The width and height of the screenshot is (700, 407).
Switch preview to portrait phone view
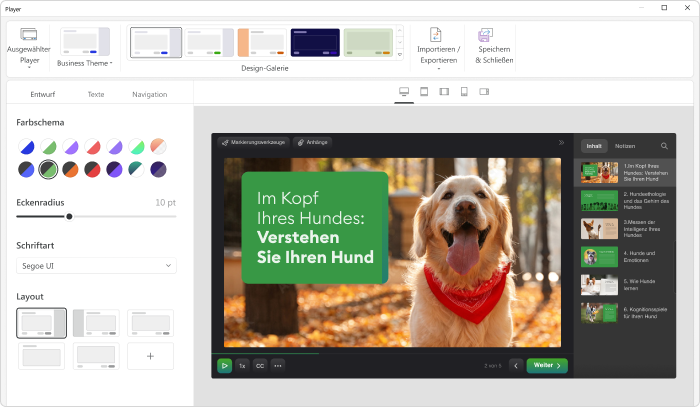pos(464,92)
